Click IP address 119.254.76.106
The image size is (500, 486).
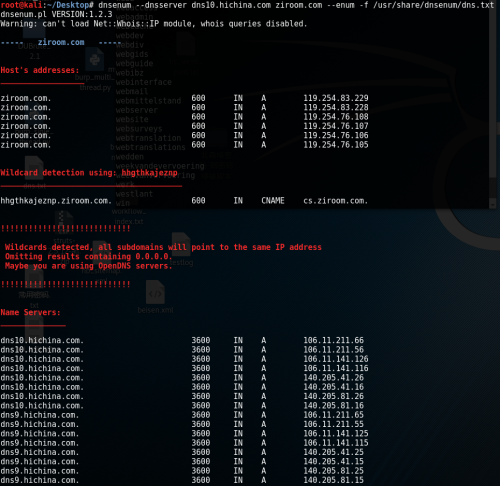click(336, 135)
